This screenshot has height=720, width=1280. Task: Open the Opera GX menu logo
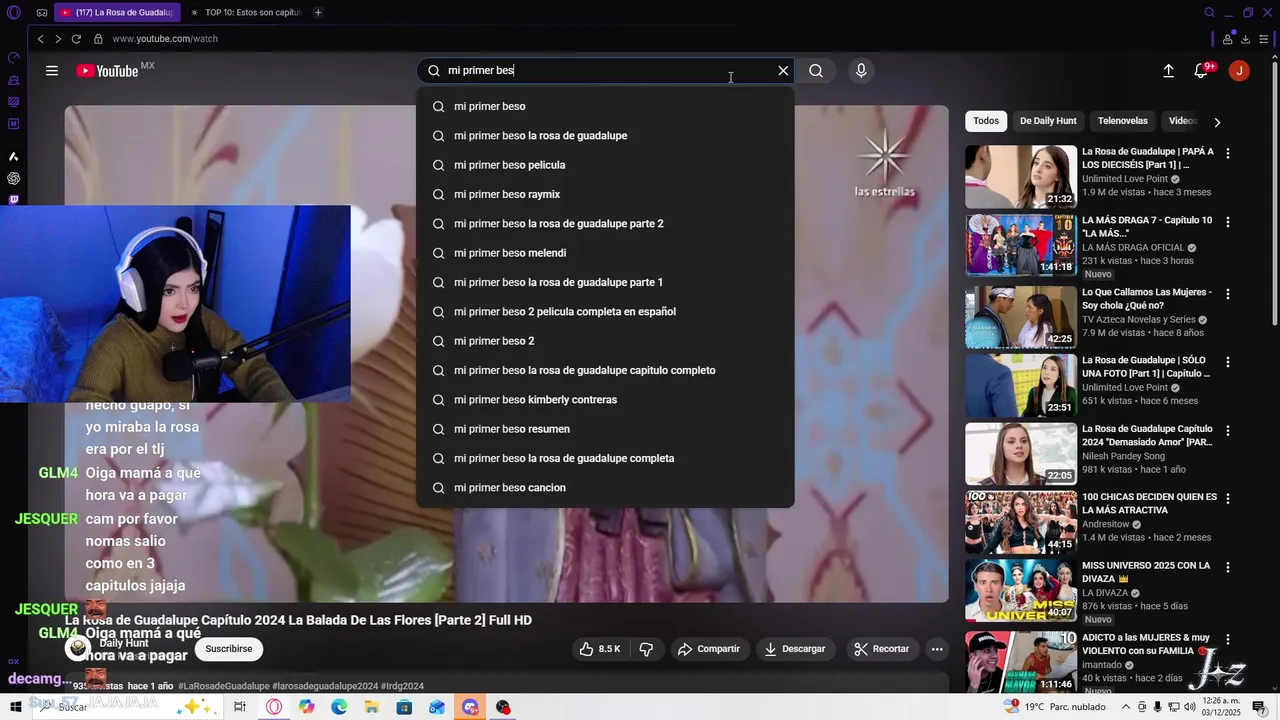click(x=13, y=13)
